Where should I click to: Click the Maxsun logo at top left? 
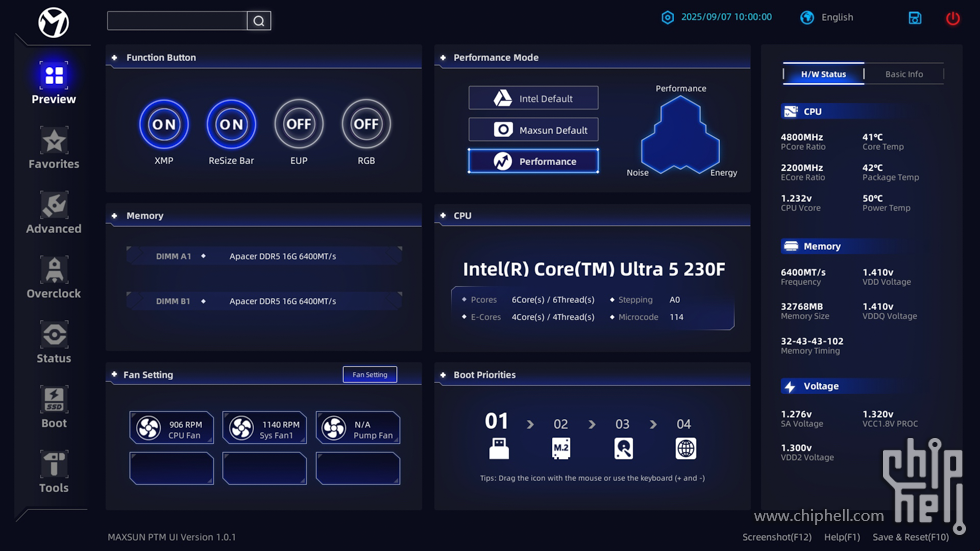54,22
